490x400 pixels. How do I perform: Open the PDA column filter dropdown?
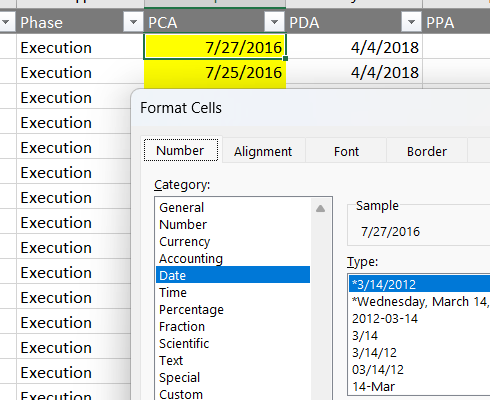click(411, 22)
